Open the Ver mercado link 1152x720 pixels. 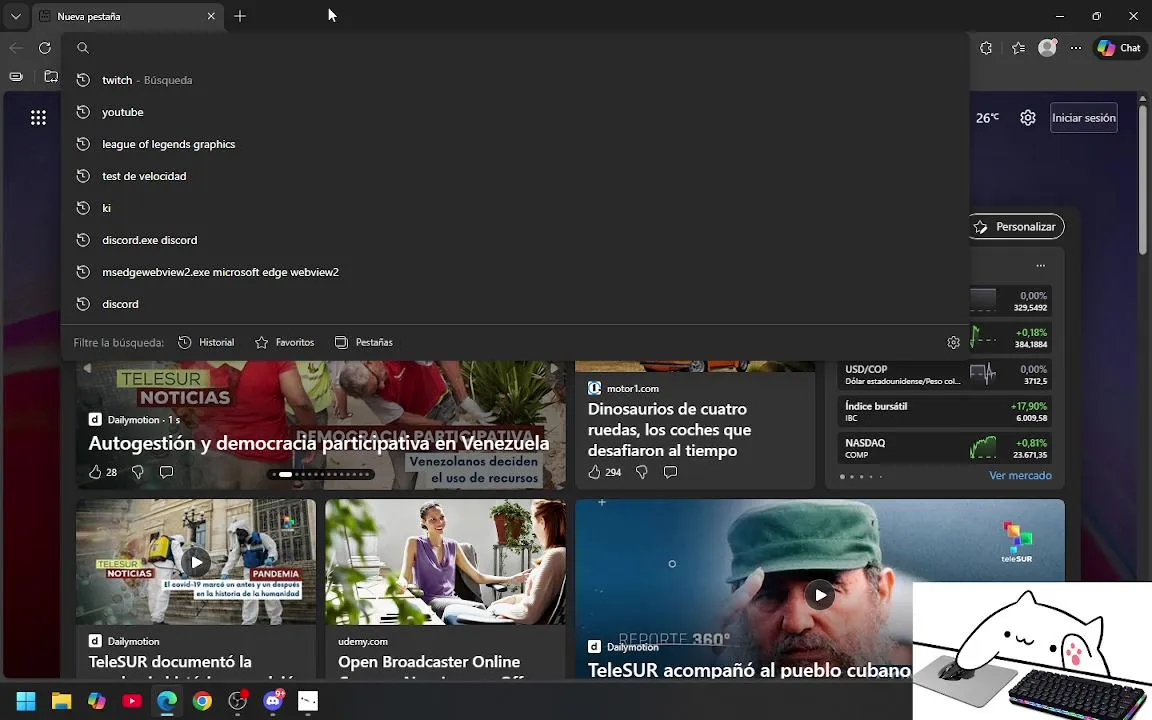click(1020, 475)
